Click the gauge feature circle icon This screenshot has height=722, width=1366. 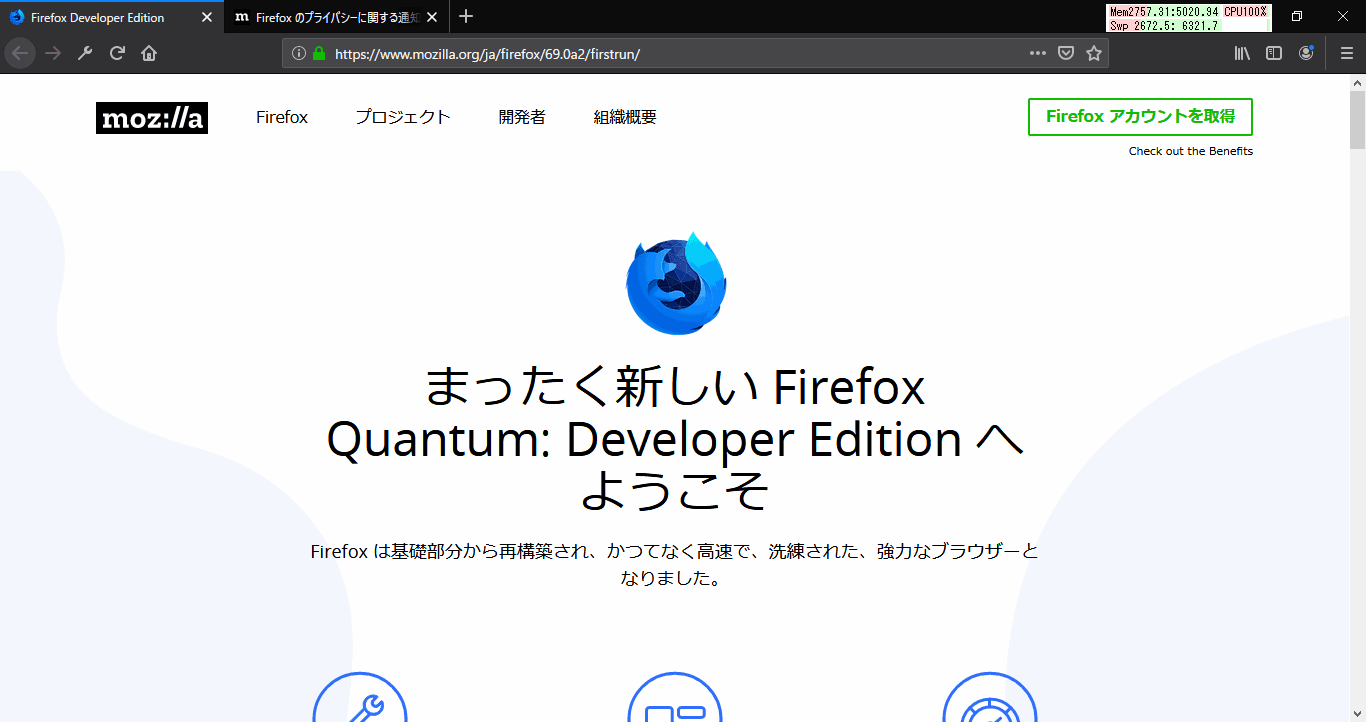click(990, 697)
